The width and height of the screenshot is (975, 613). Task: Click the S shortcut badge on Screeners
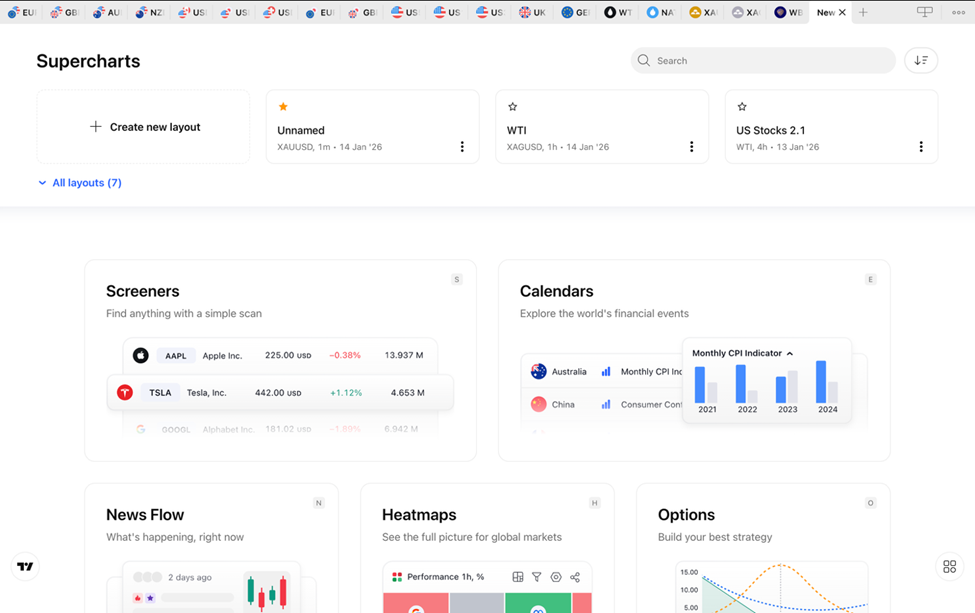coord(457,279)
